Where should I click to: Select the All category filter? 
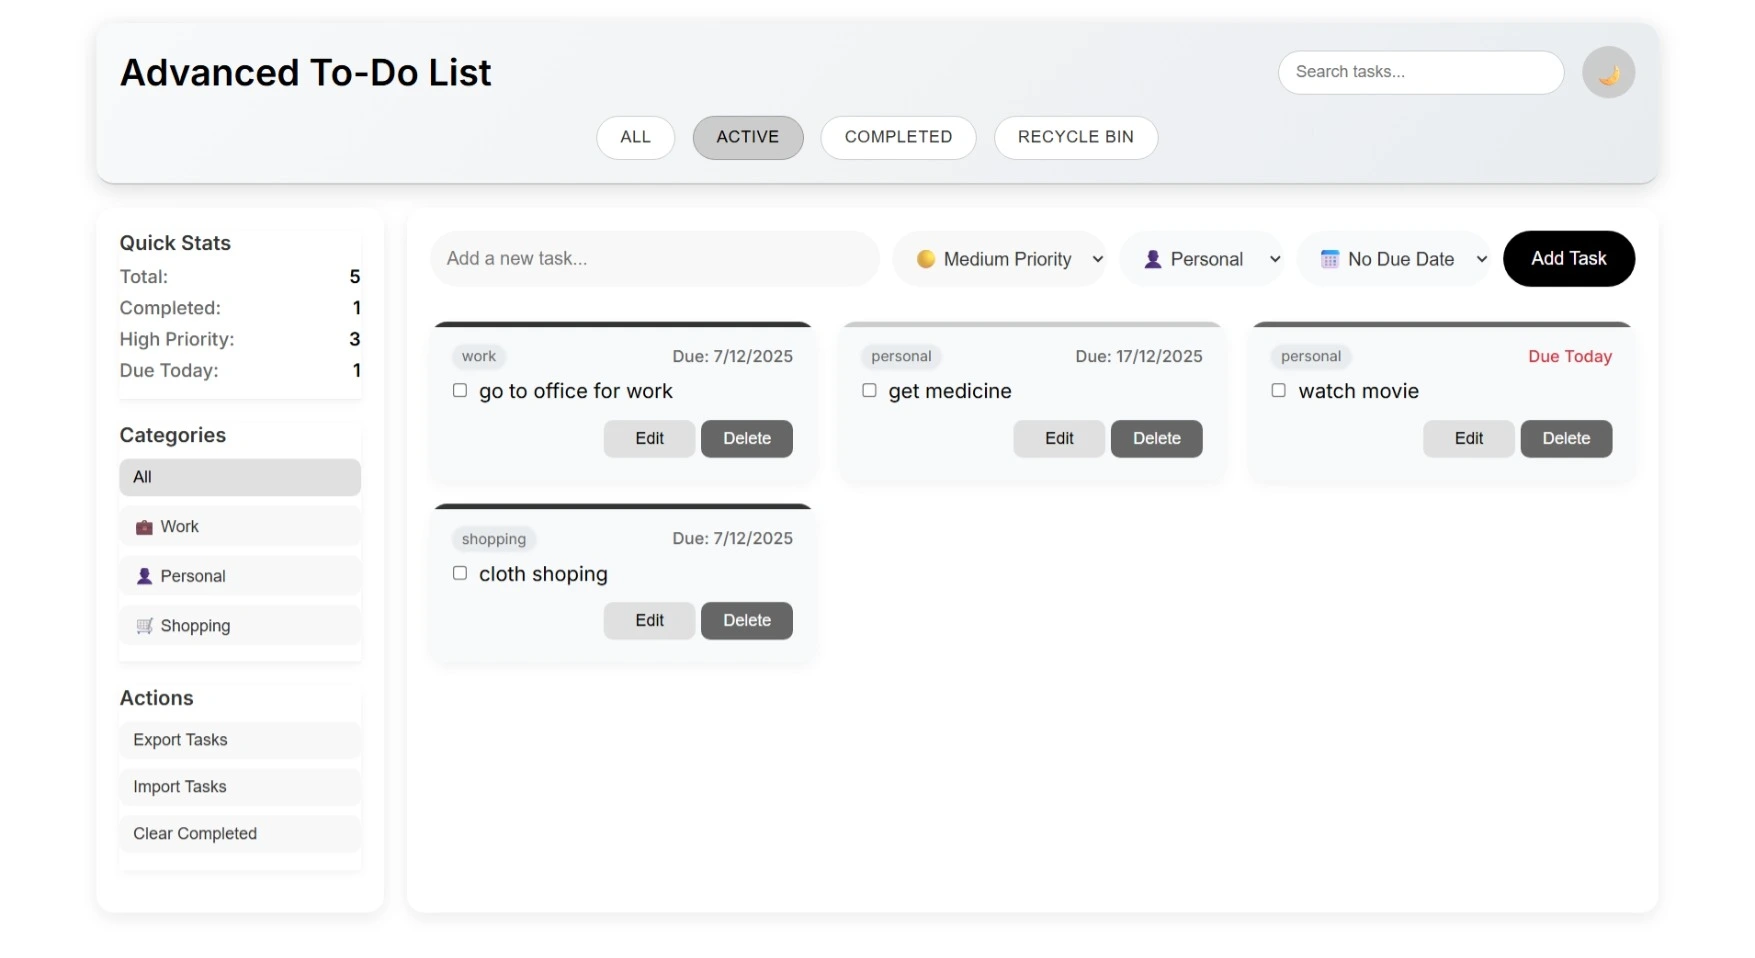click(239, 477)
